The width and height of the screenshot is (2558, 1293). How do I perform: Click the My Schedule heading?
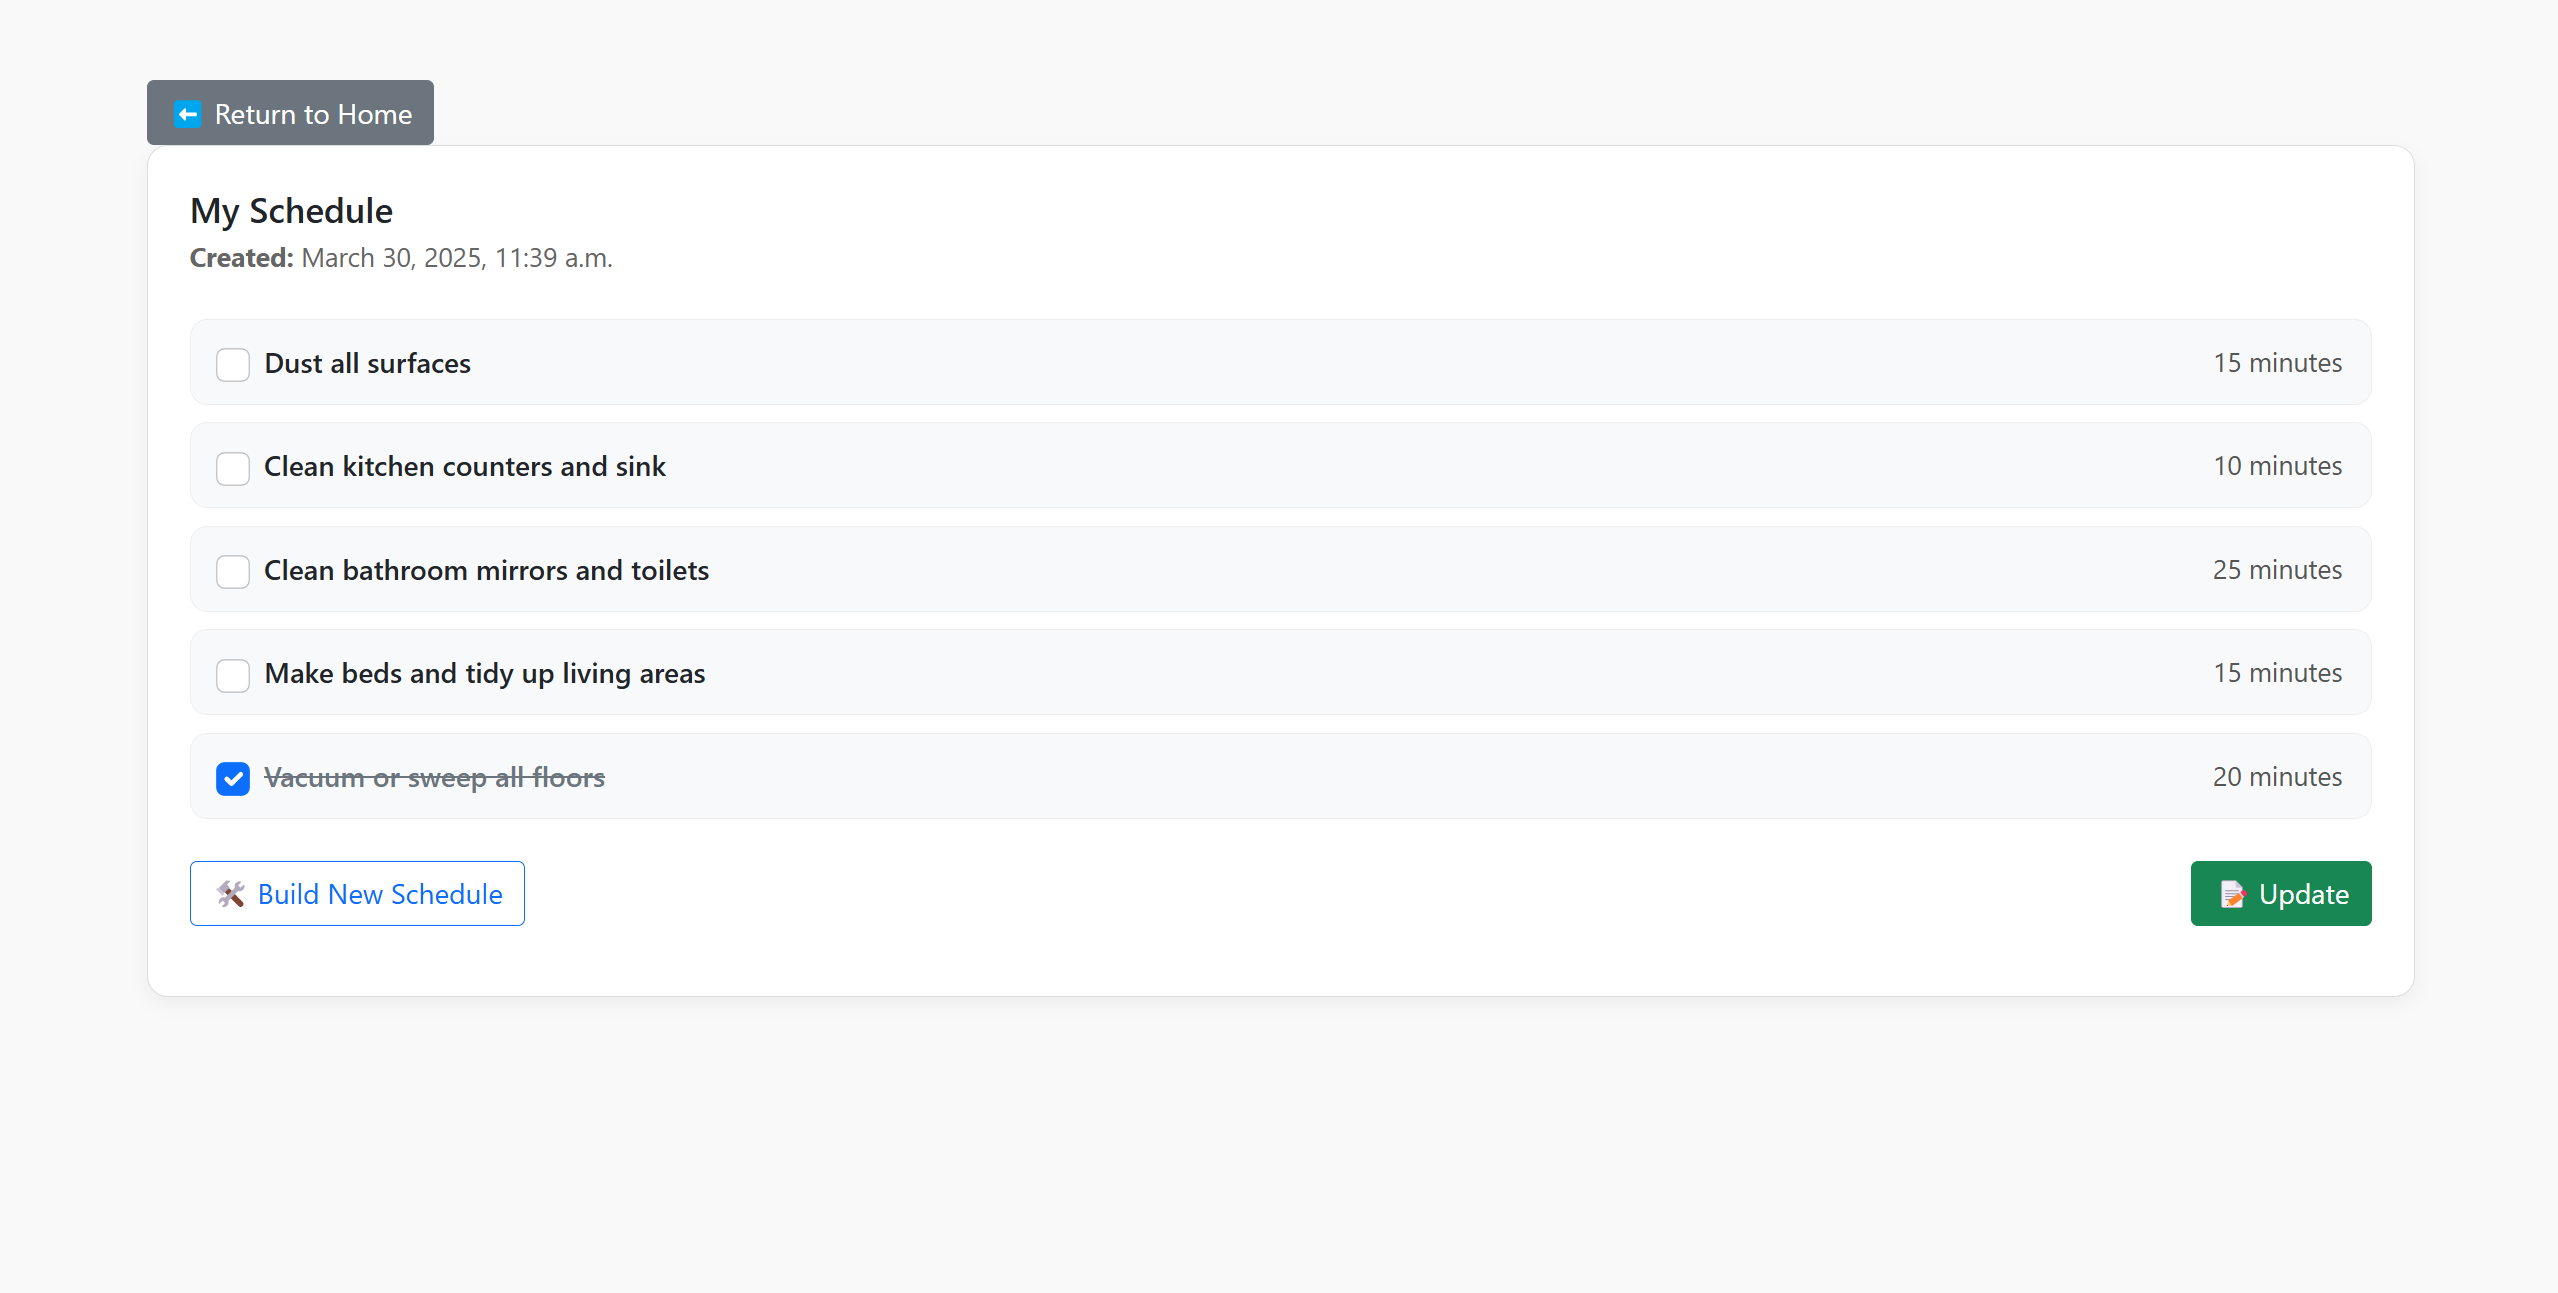[x=291, y=211]
